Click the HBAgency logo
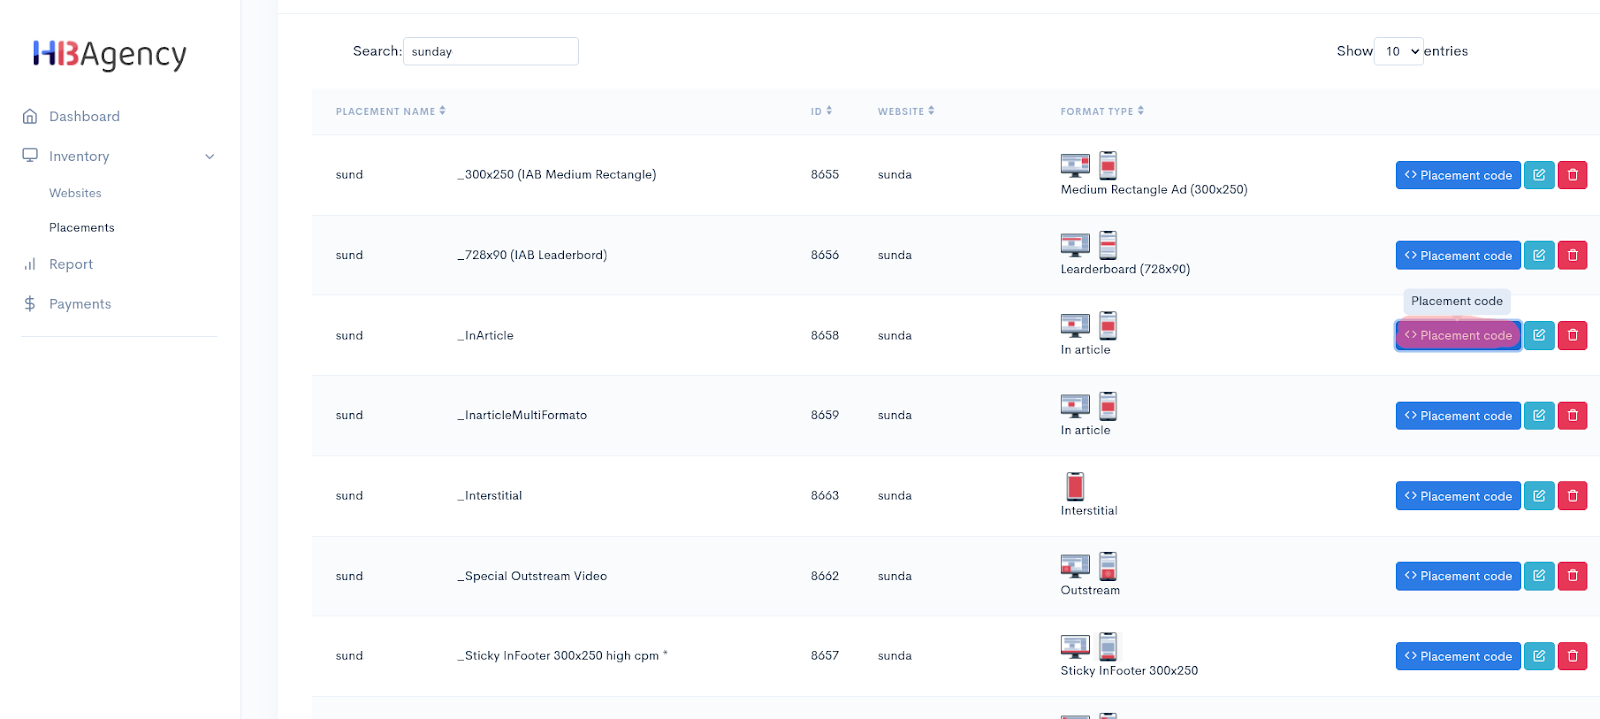Image resolution: width=1600 pixels, height=719 pixels. (109, 55)
